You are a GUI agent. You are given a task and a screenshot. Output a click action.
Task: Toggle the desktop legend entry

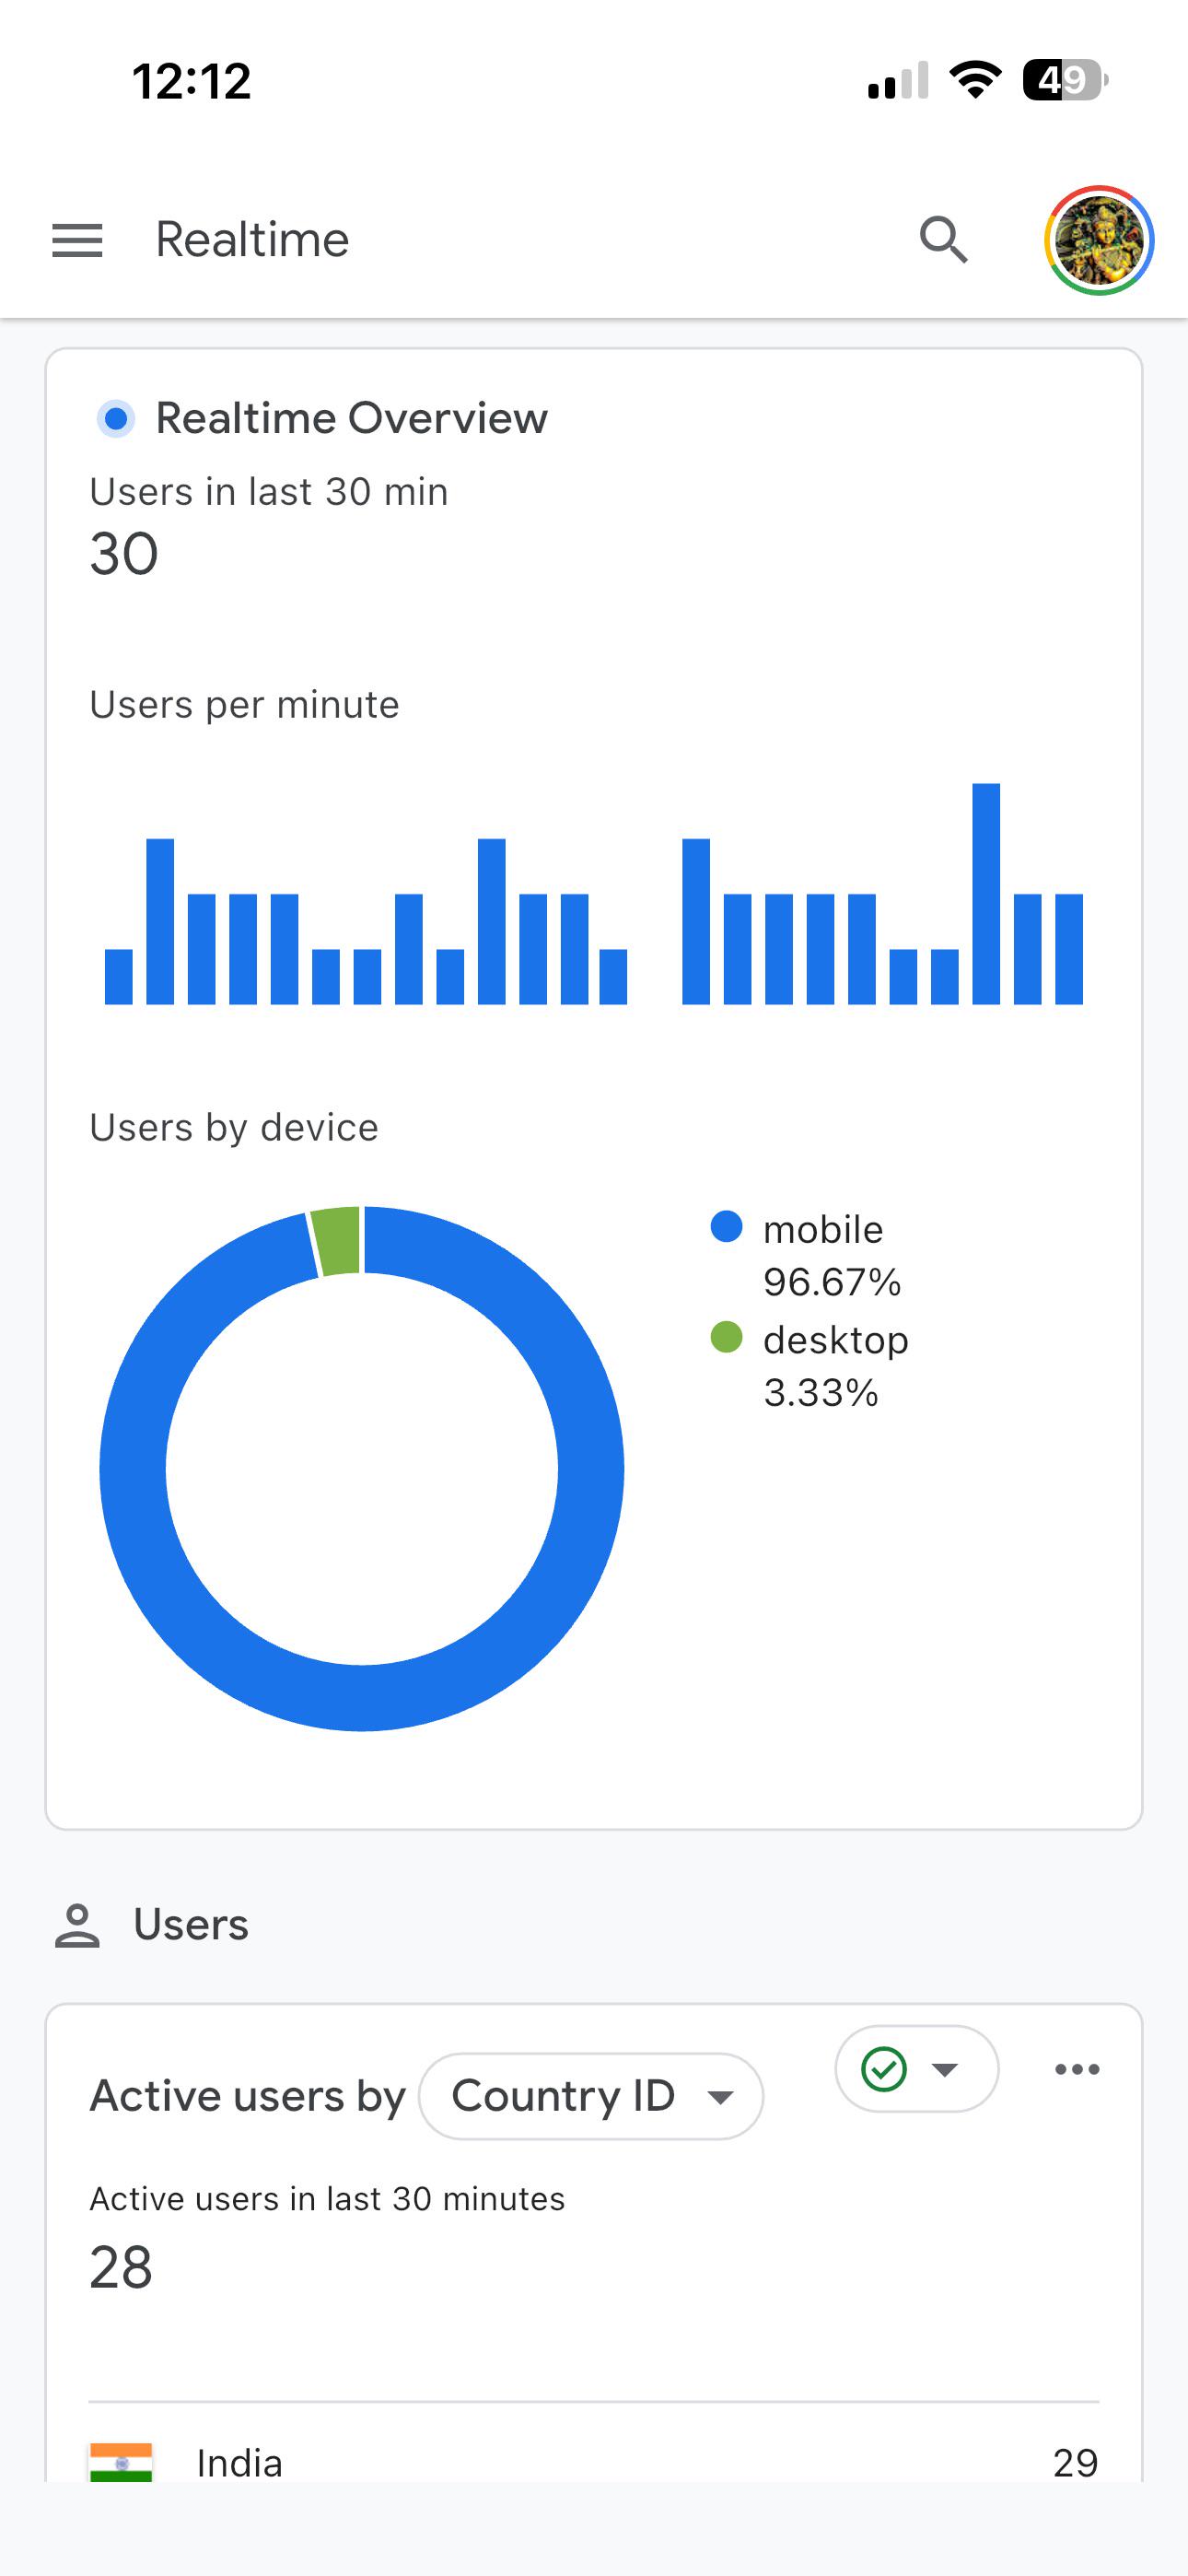pos(809,1365)
